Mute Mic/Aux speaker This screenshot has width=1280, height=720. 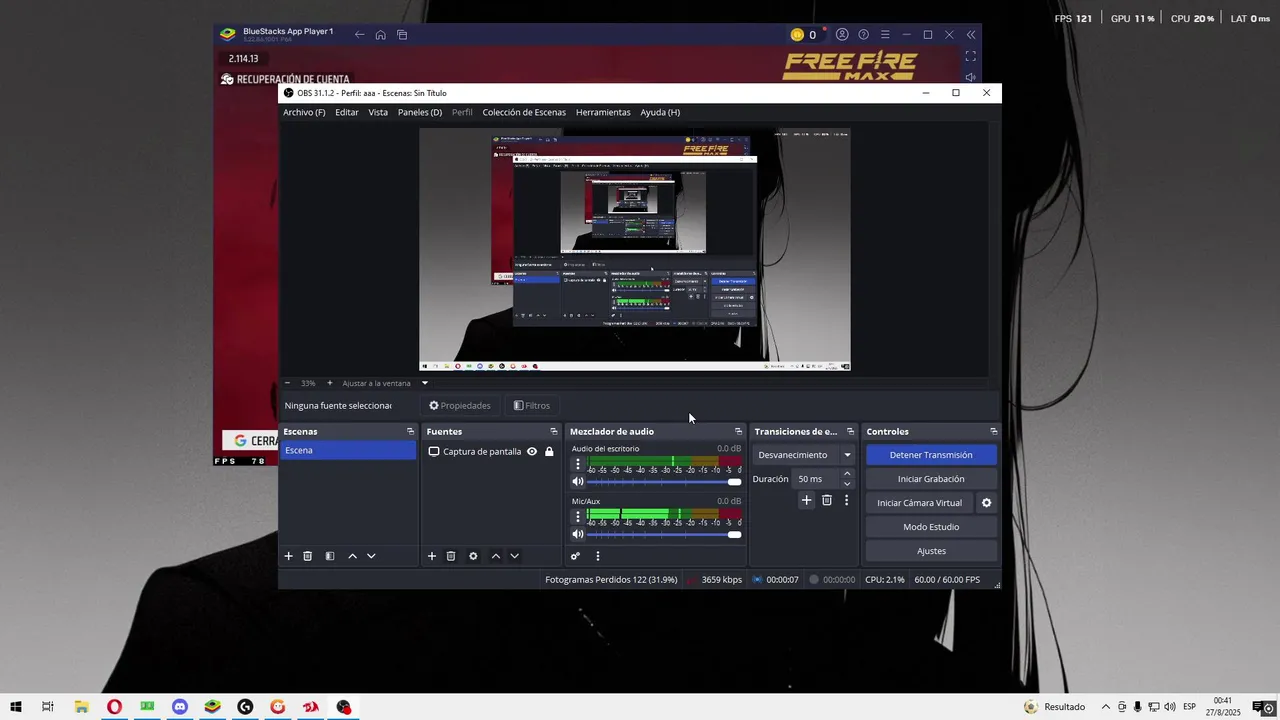click(x=577, y=535)
